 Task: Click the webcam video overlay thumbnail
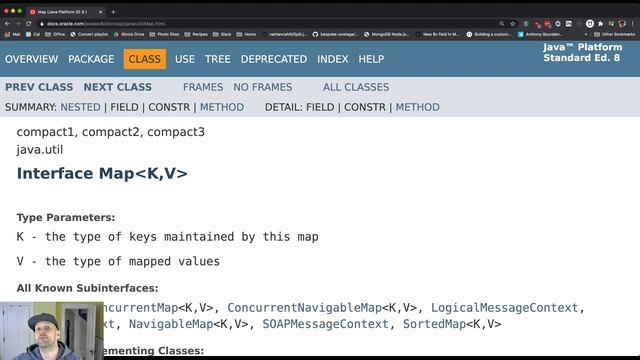tap(52, 331)
